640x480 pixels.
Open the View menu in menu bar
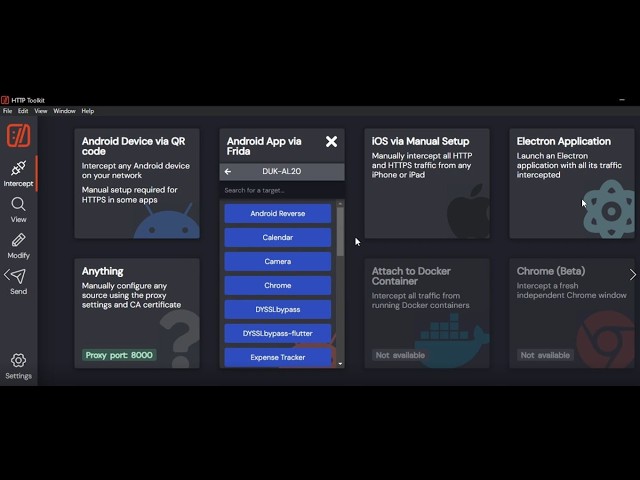41,111
